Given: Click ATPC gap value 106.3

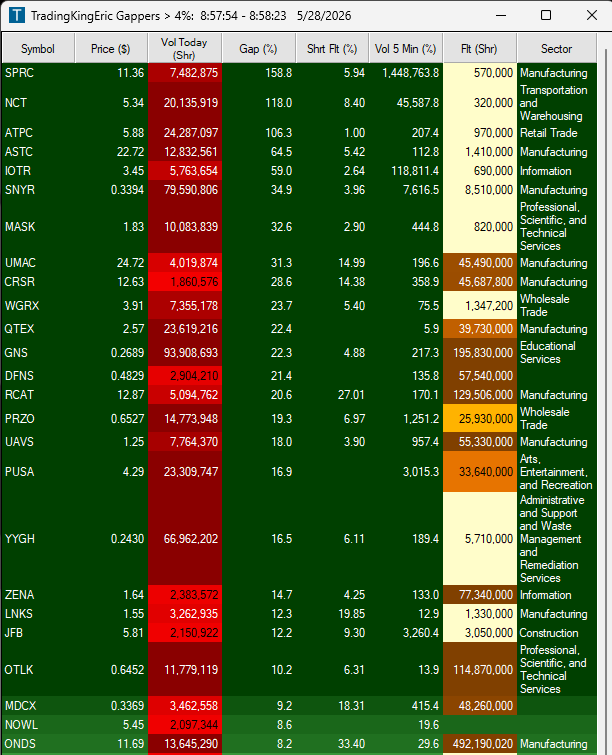Looking at the screenshot, I should tap(259, 132).
